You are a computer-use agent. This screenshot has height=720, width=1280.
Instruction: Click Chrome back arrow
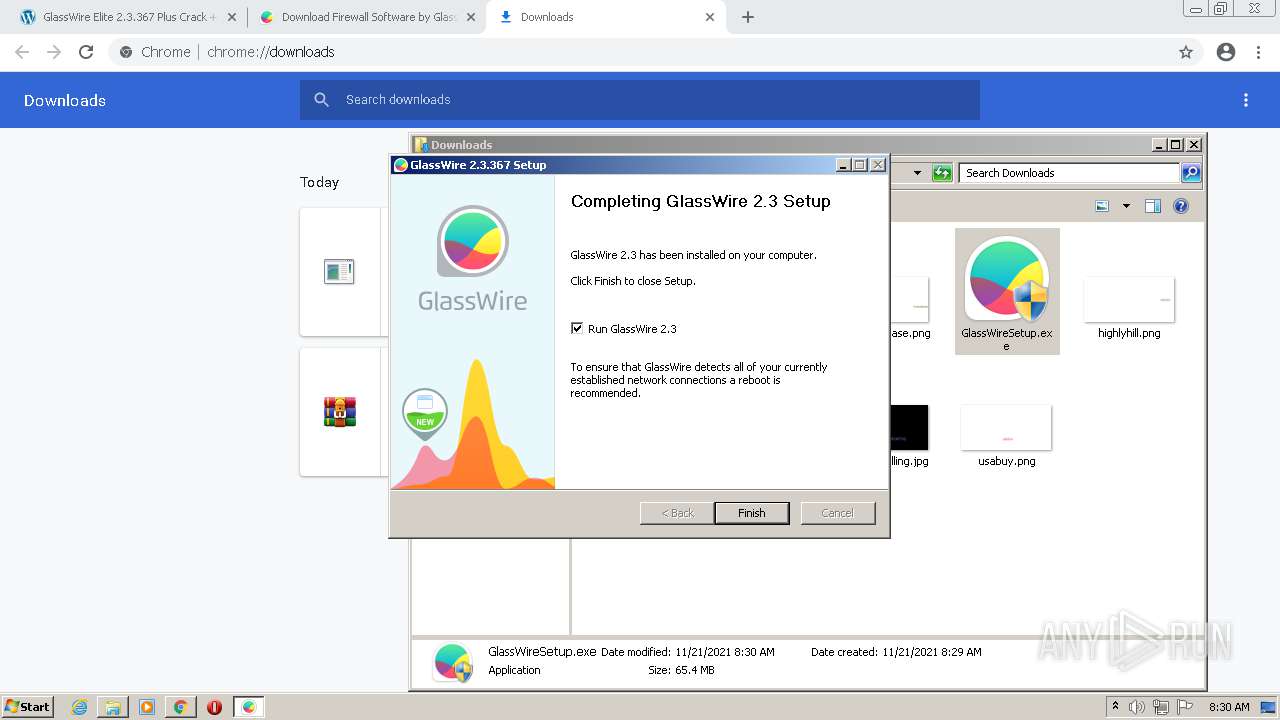[x=22, y=52]
